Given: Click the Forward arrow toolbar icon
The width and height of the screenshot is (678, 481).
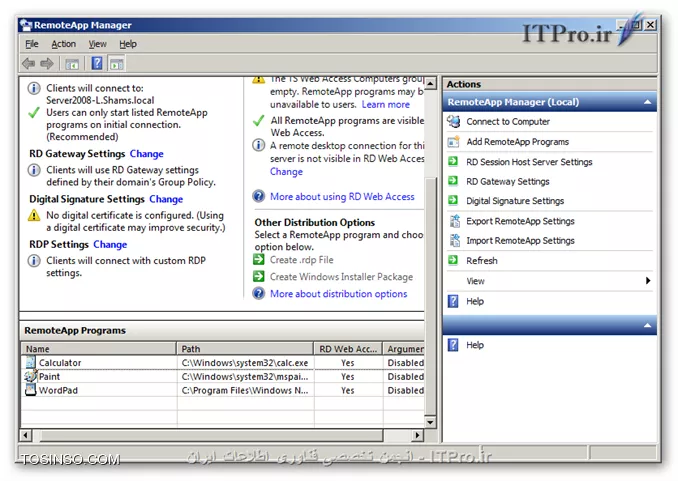Looking at the screenshot, I should [47, 64].
